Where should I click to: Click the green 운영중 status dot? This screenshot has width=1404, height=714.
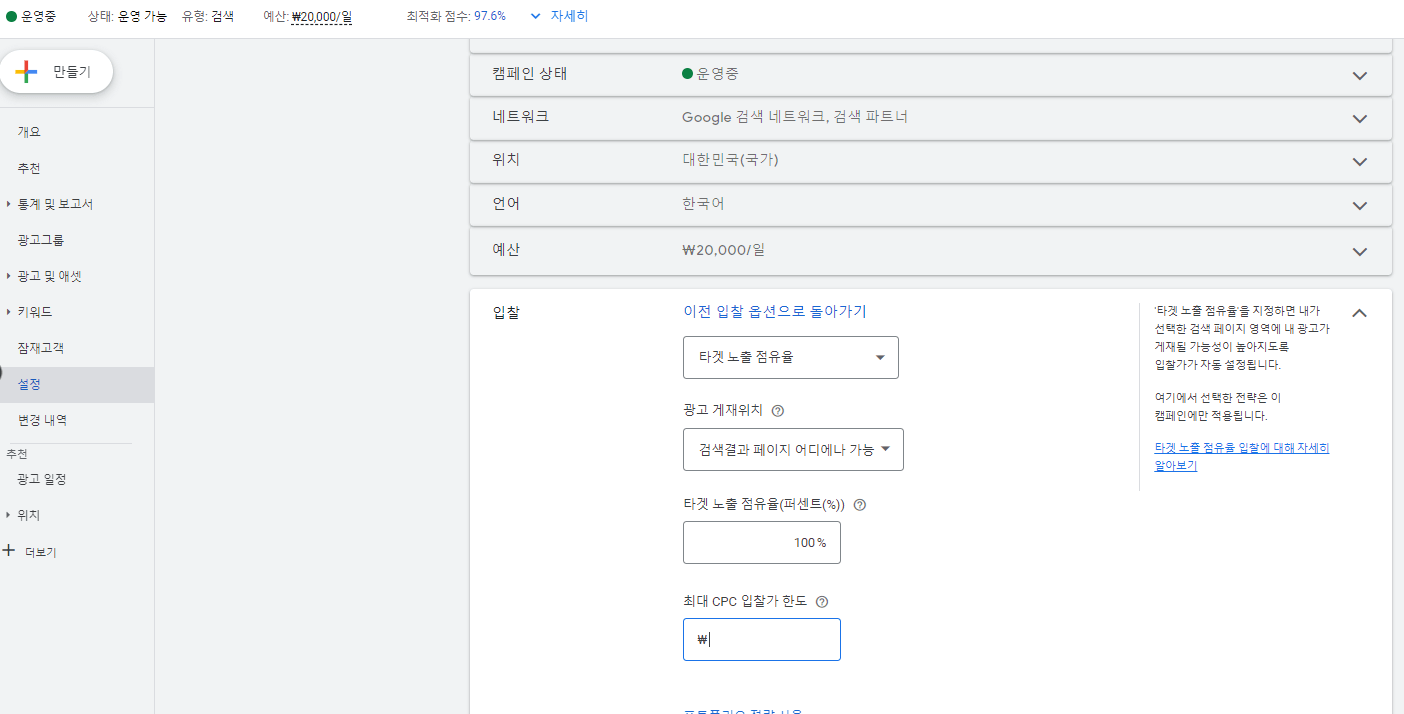[12, 16]
